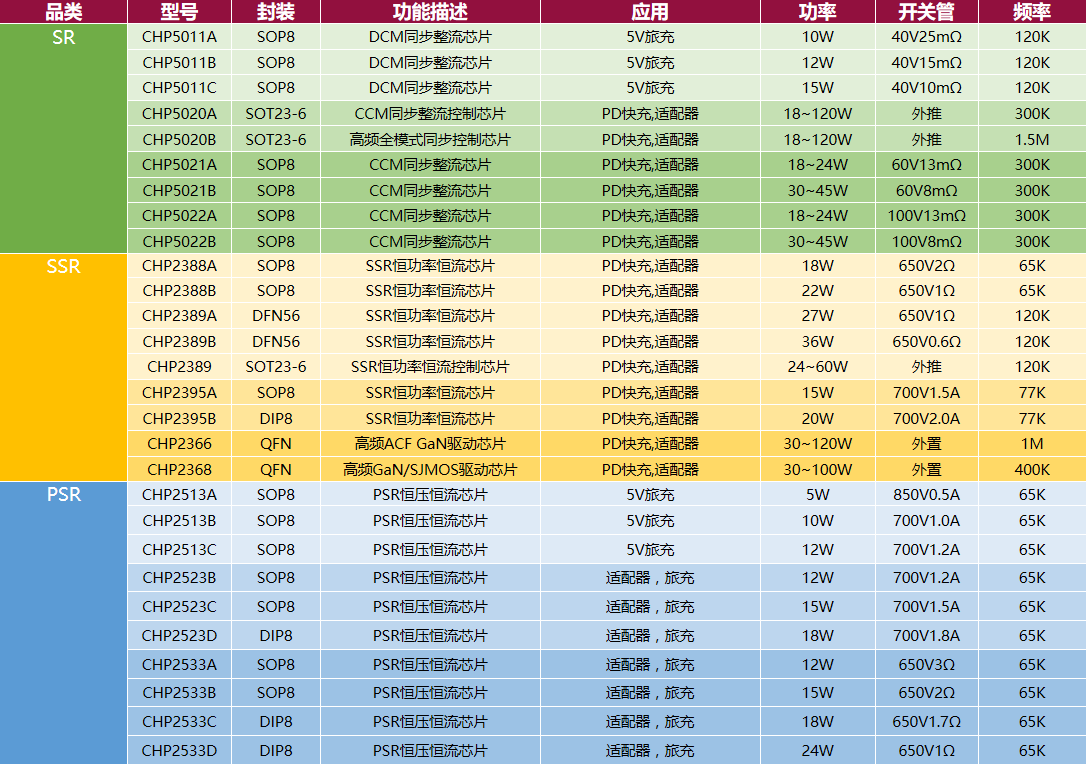Click the 700V2.0A switch cell
The image size is (1087, 765).
pyautogui.click(x=927, y=419)
